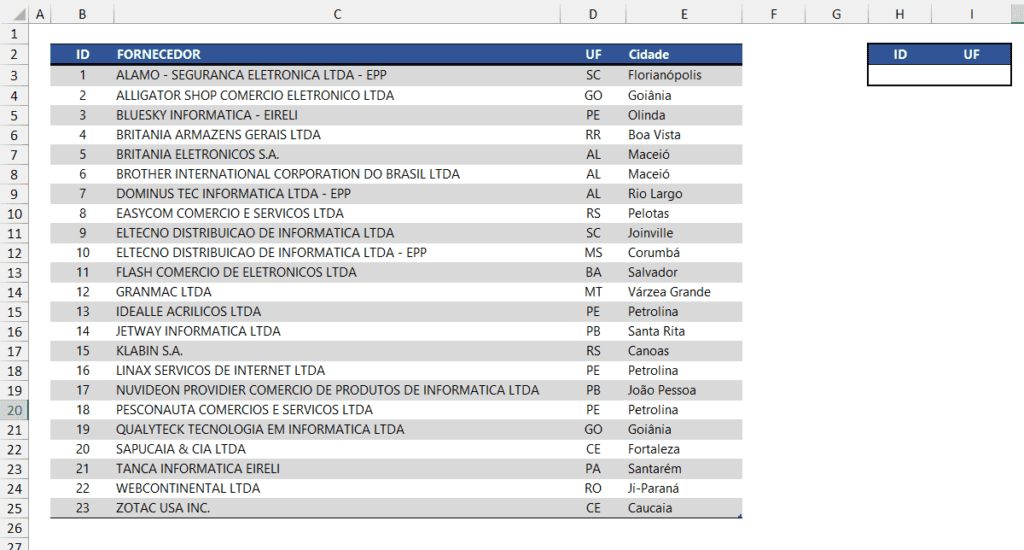Select row 2 header
This screenshot has height=550, width=1024.
pyautogui.click(x=14, y=55)
